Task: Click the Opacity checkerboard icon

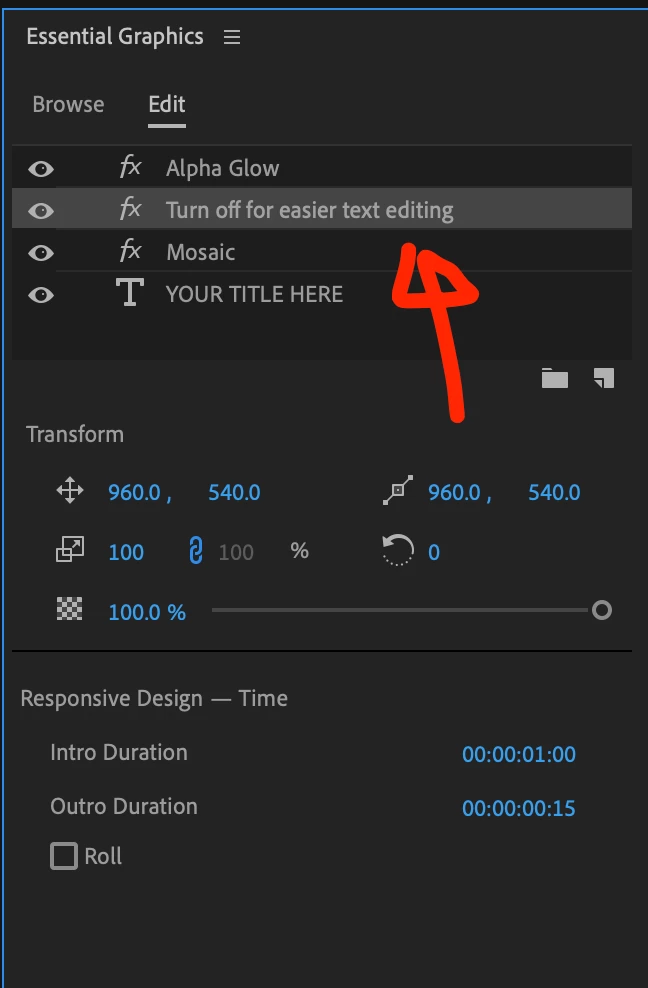Action: (x=69, y=609)
